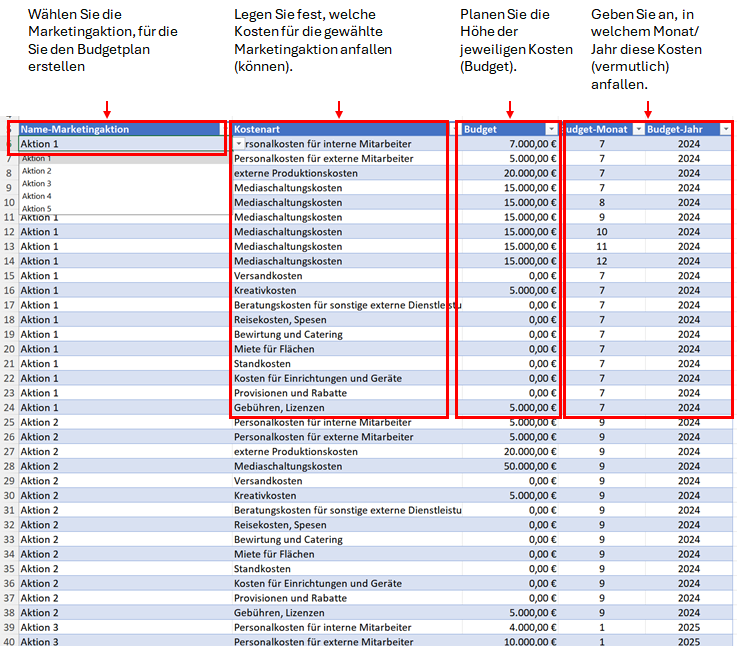Choose 'Aktion 2' from the dropdown list
This screenshot has width=737, height=648.
[x=37, y=171]
